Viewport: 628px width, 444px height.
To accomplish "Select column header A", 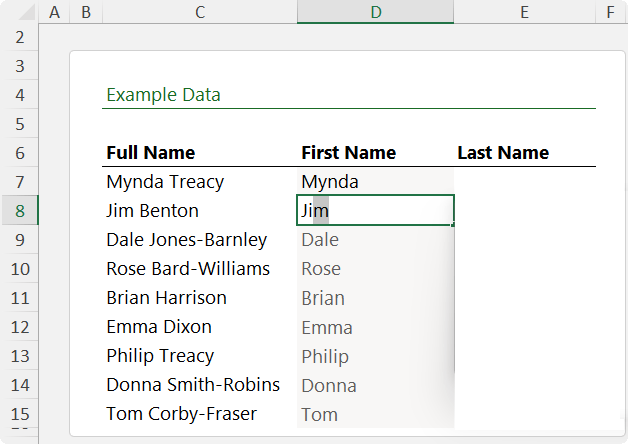I will tap(54, 12).
